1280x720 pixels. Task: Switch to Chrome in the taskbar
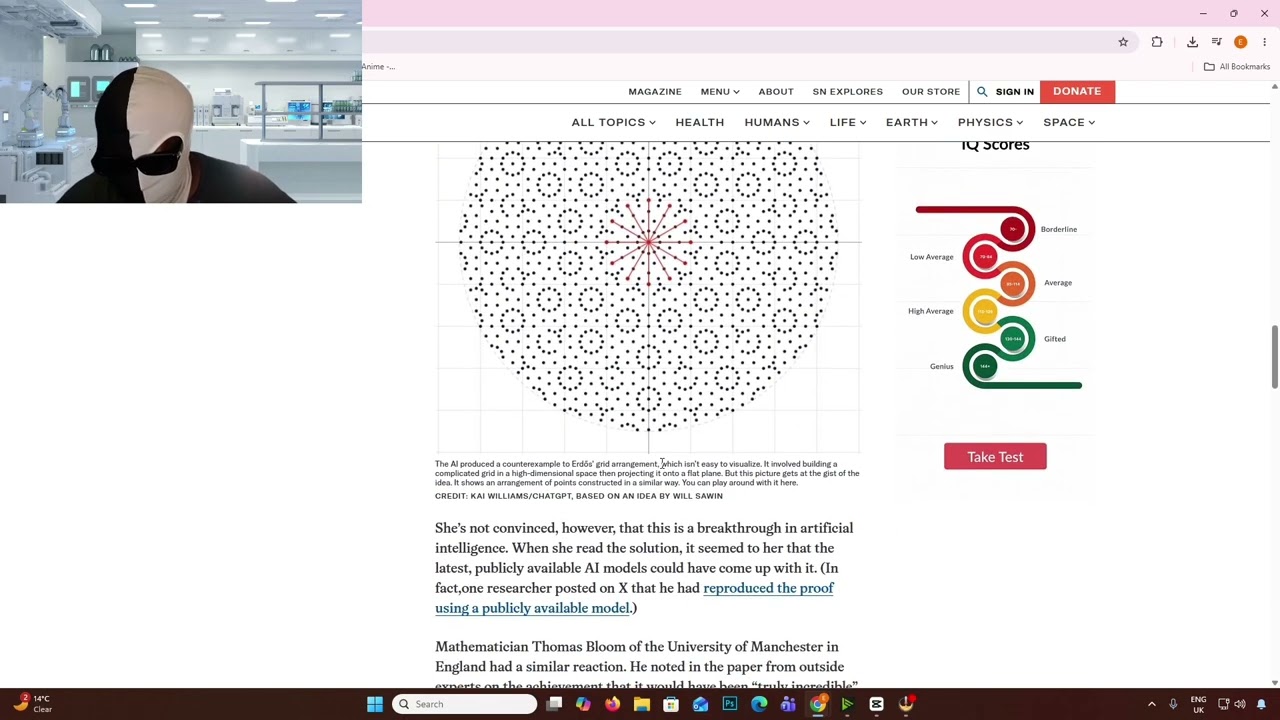(x=818, y=704)
